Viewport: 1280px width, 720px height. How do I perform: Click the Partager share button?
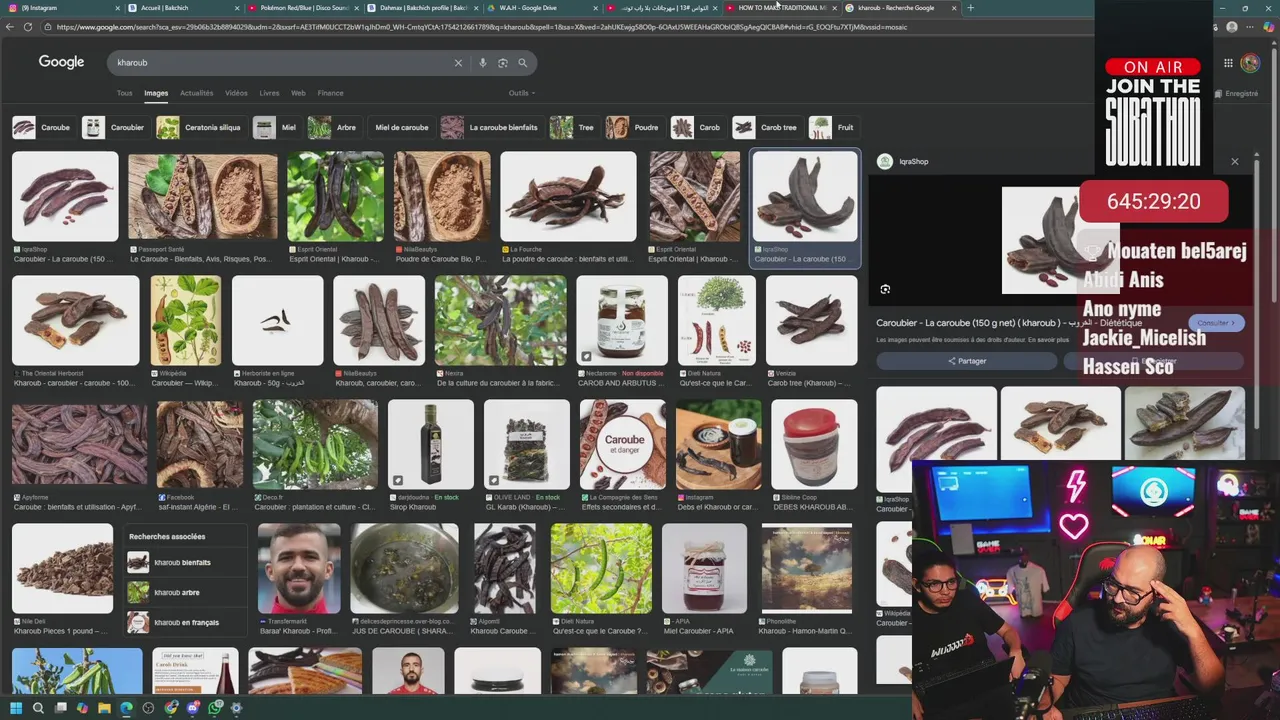point(967,361)
